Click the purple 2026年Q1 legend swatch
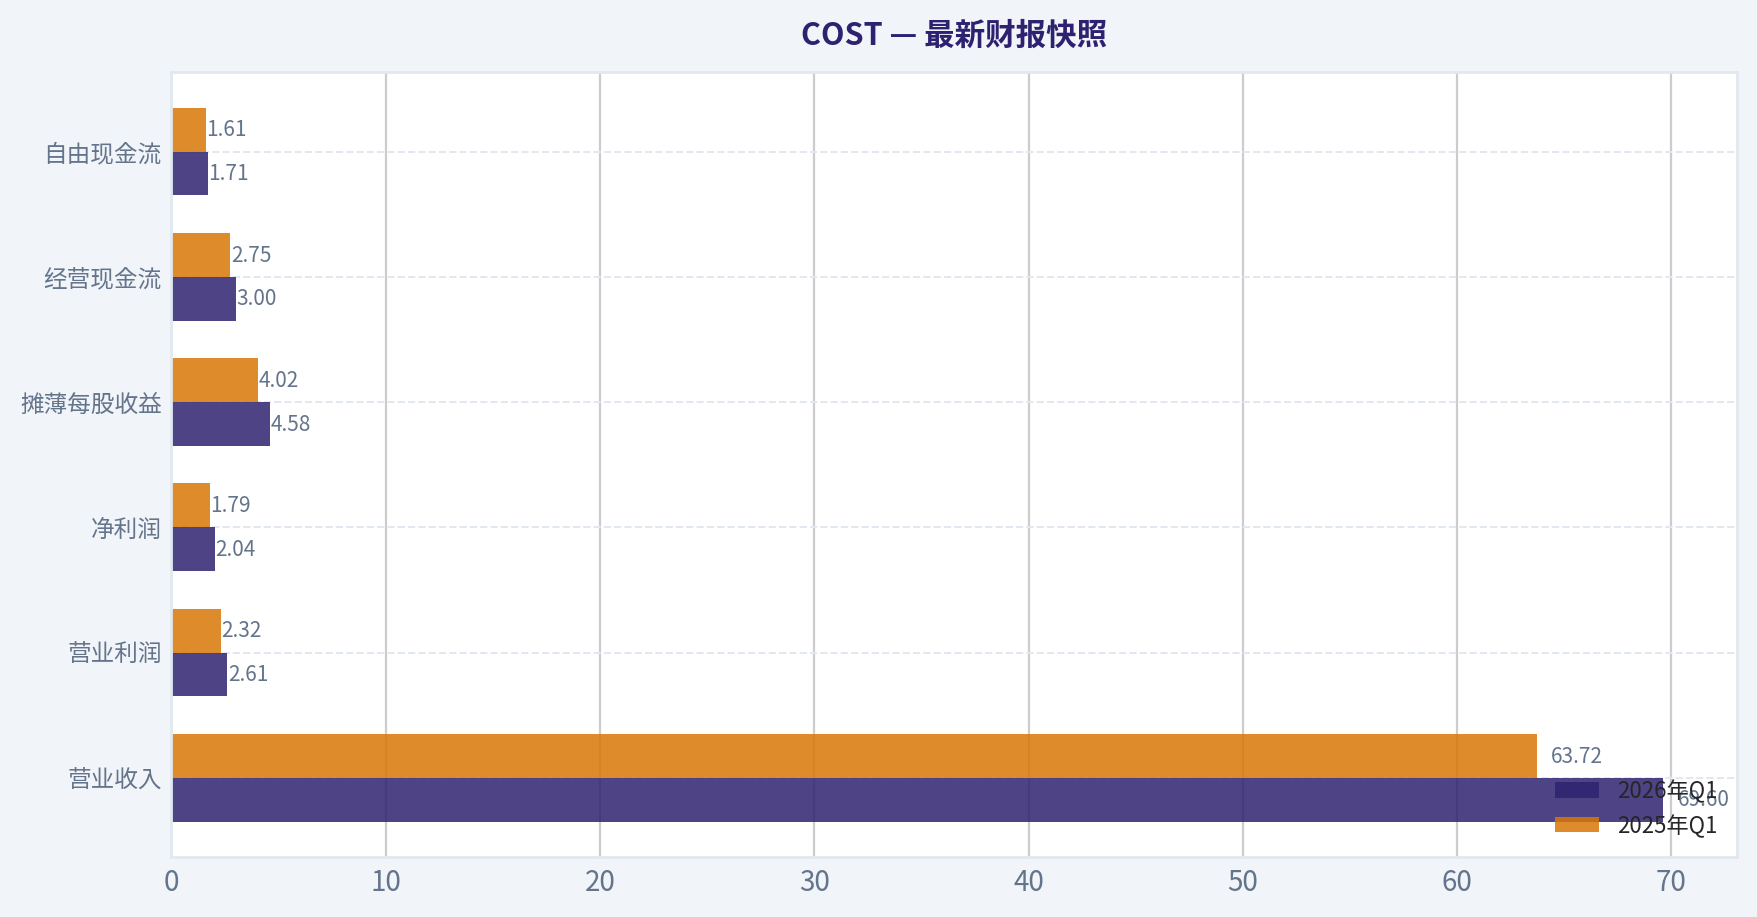Viewport: 1757px width, 917px height. point(1577,790)
